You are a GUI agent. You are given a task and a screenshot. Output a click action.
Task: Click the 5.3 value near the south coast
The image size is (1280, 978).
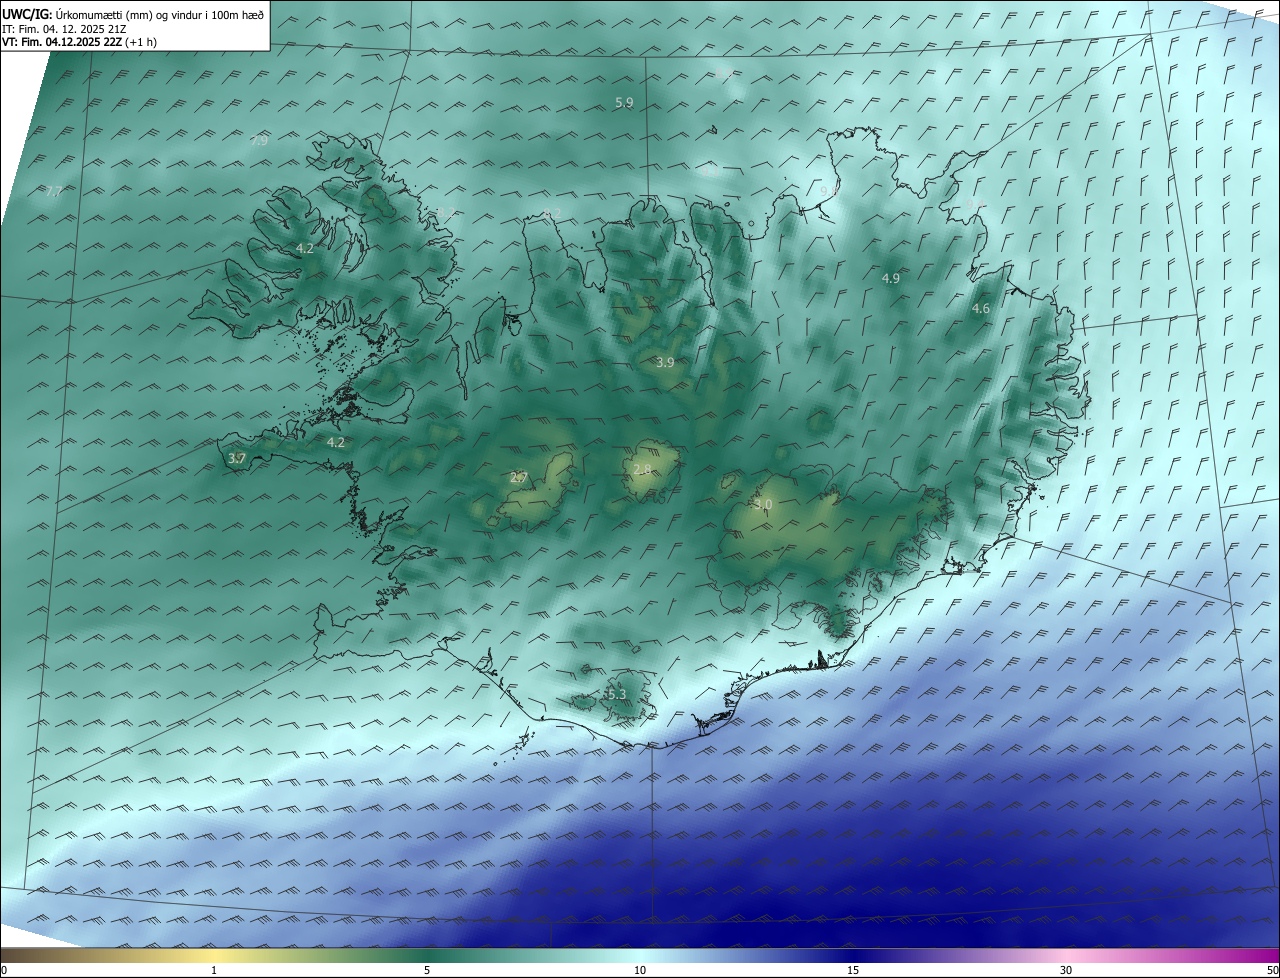click(x=615, y=694)
